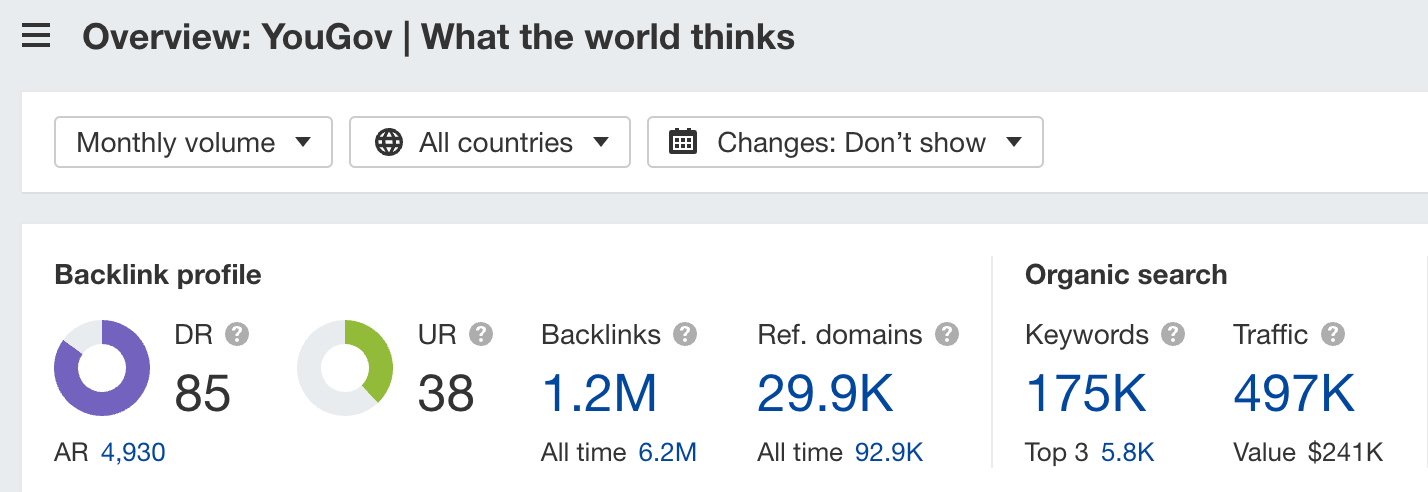Image resolution: width=1428 pixels, height=492 pixels.
Task: Click the purple DR donut chart
Action: point(102,368)
